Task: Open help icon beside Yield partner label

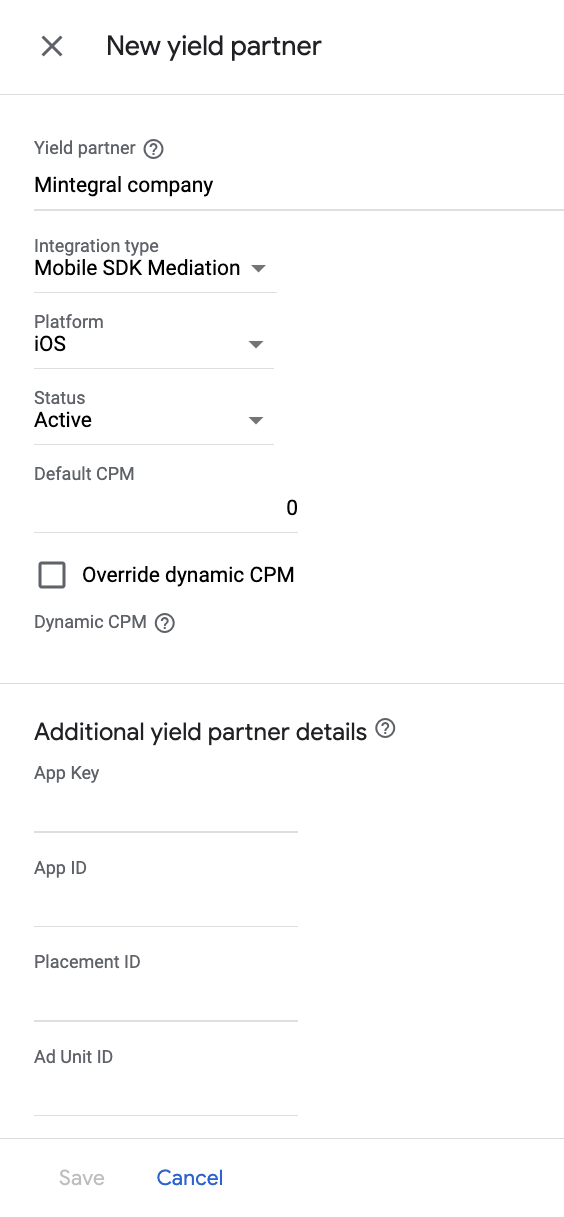Action: (153, 149)
